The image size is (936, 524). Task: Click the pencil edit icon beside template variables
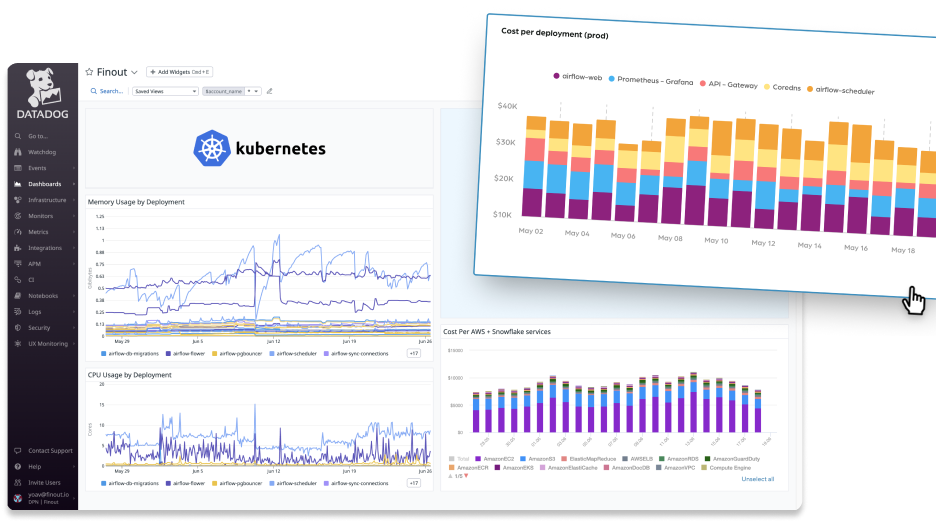pos(270,91)
